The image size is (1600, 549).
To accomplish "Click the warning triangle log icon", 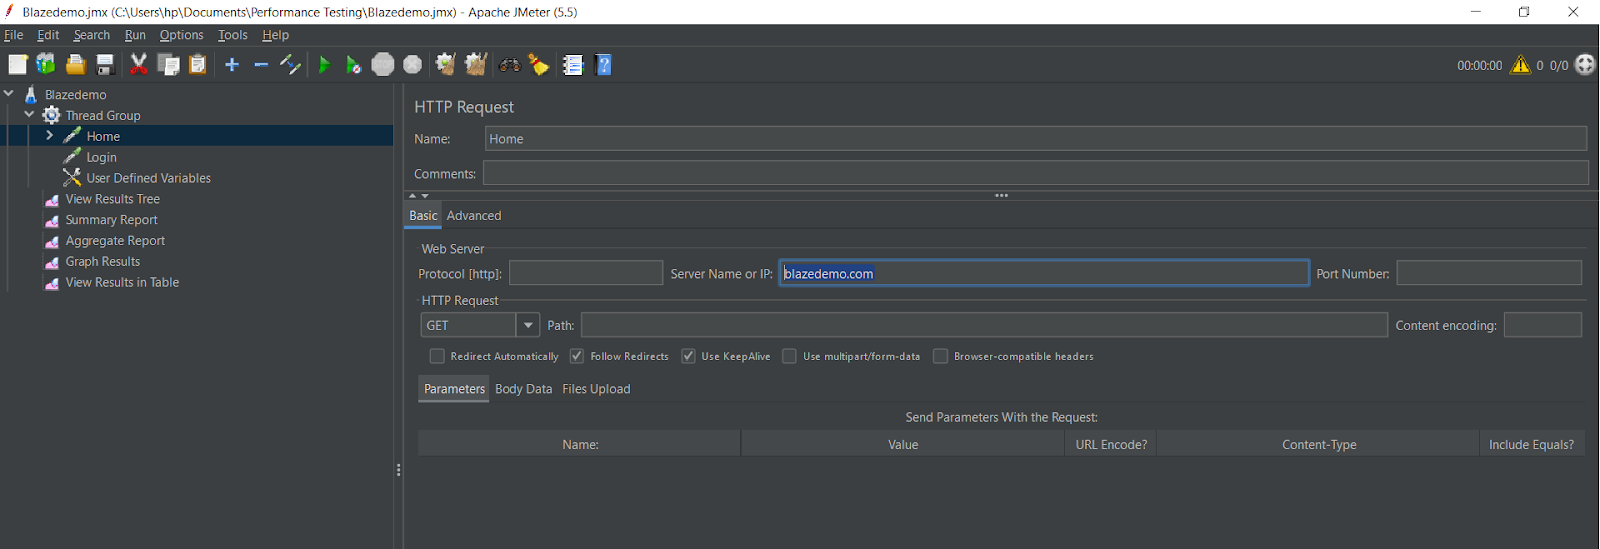I will [x=1520, y=65].
